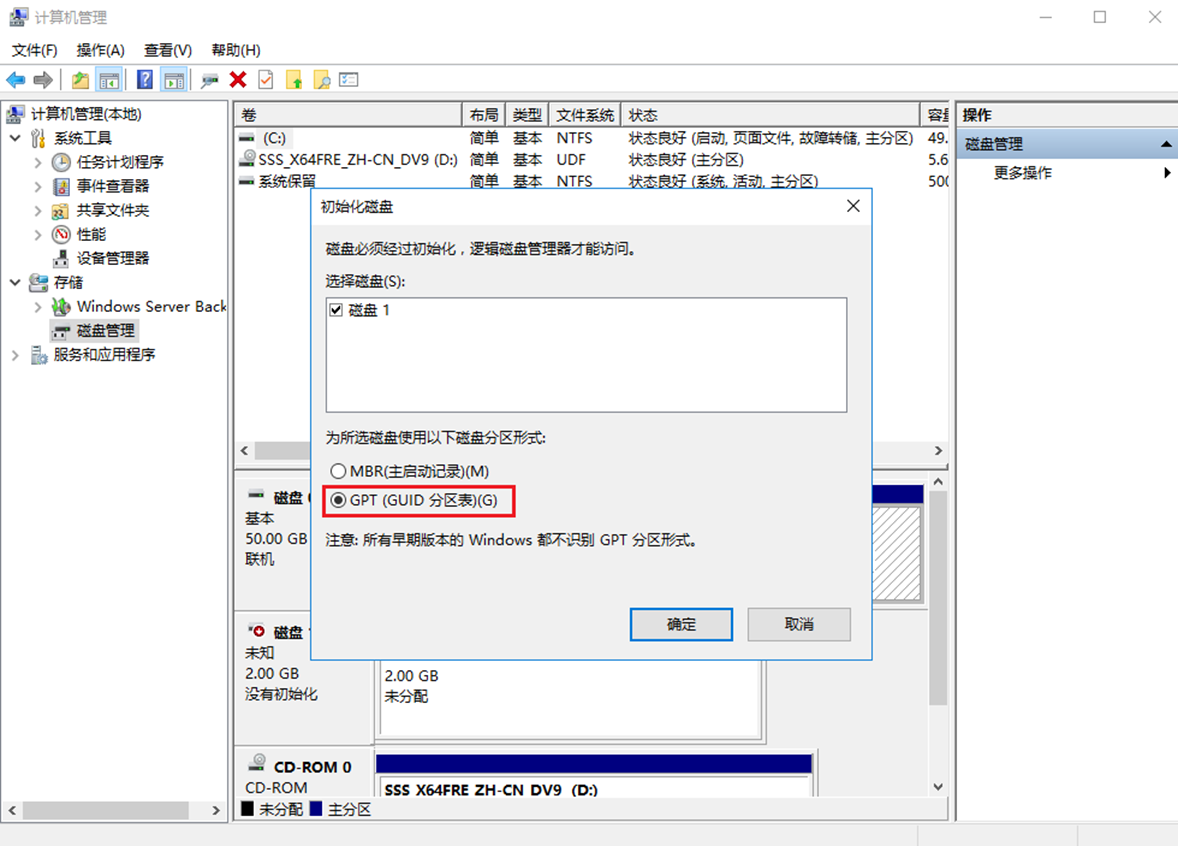Select 计算机管理(本地) root node

[x=86, y=114]
